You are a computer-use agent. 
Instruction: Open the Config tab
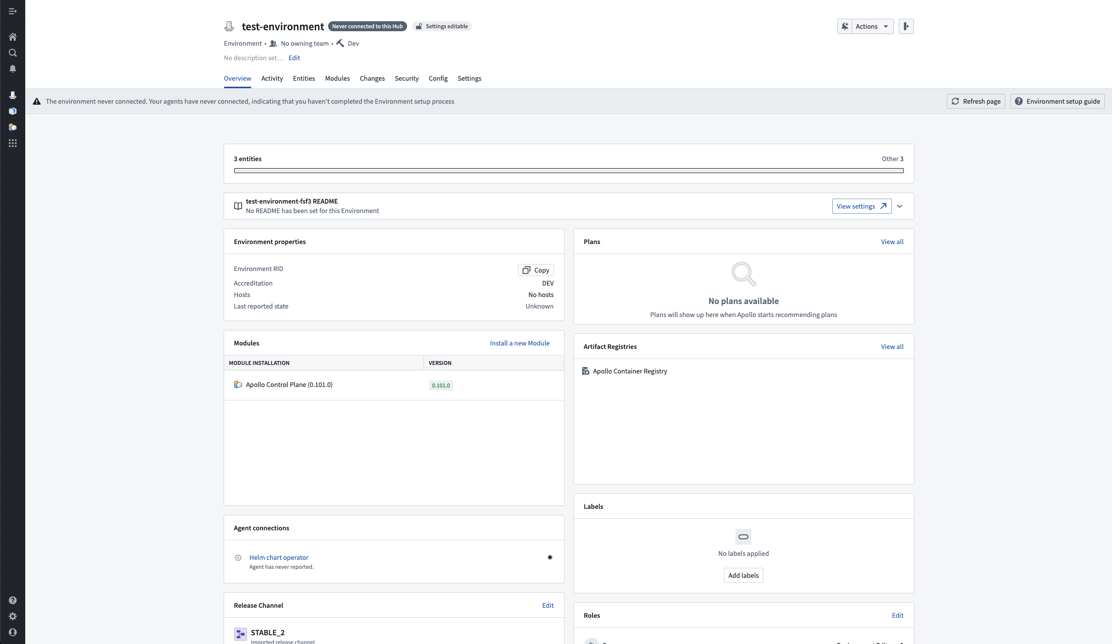tap(438, 79)
